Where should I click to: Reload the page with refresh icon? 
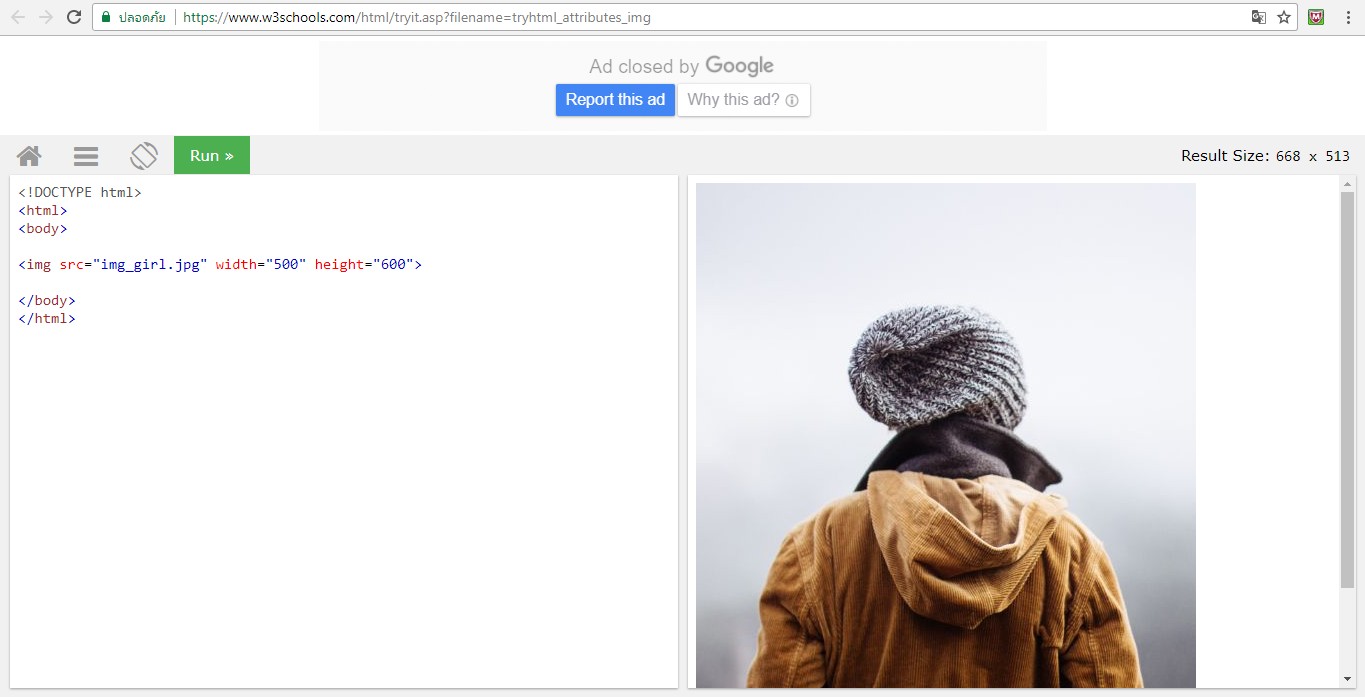pos(74,17)
